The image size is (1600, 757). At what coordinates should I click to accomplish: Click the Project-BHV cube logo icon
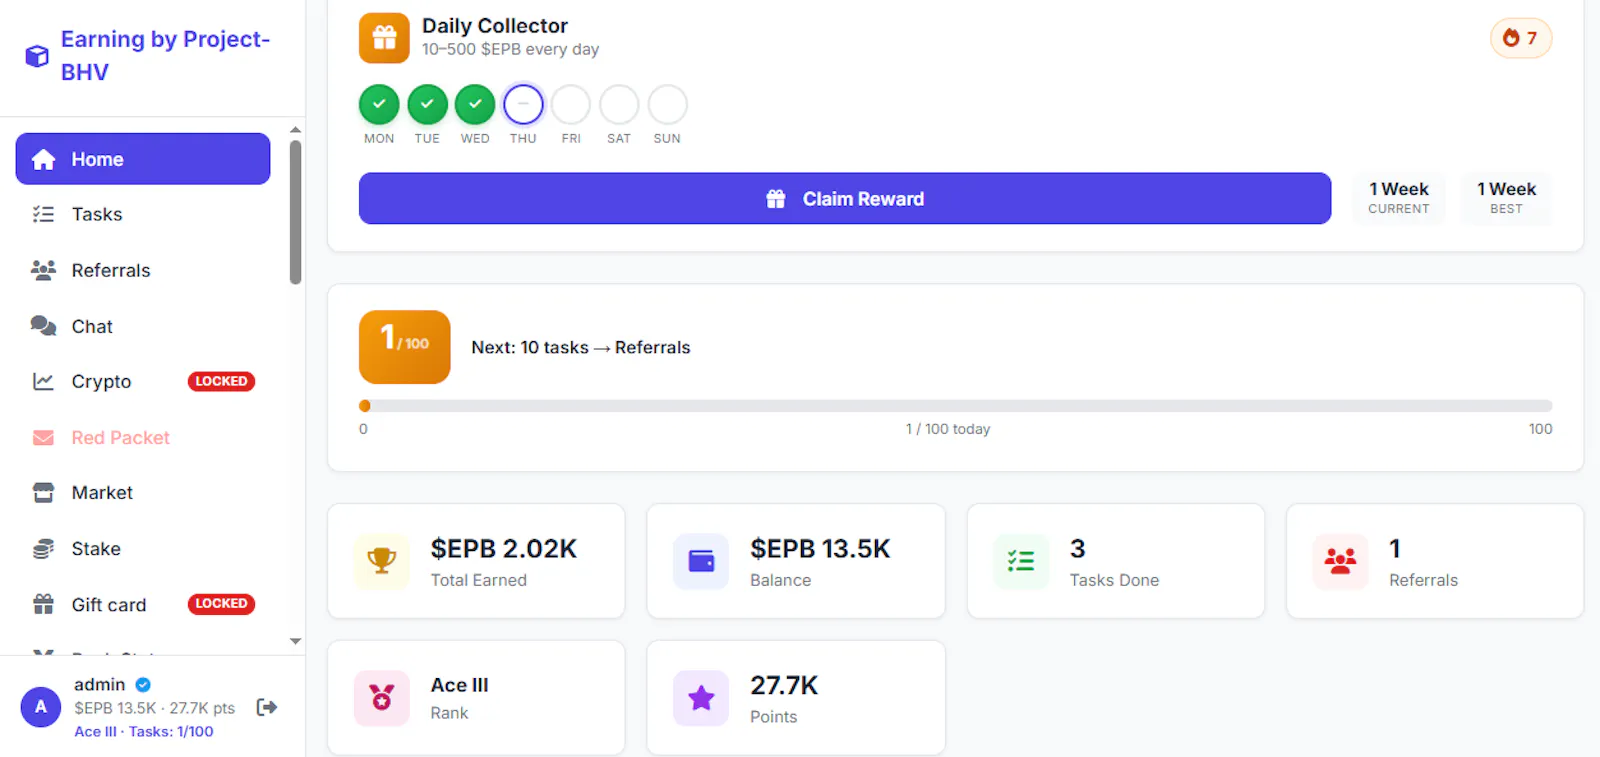pyautogui.click(x=37, y=56)
